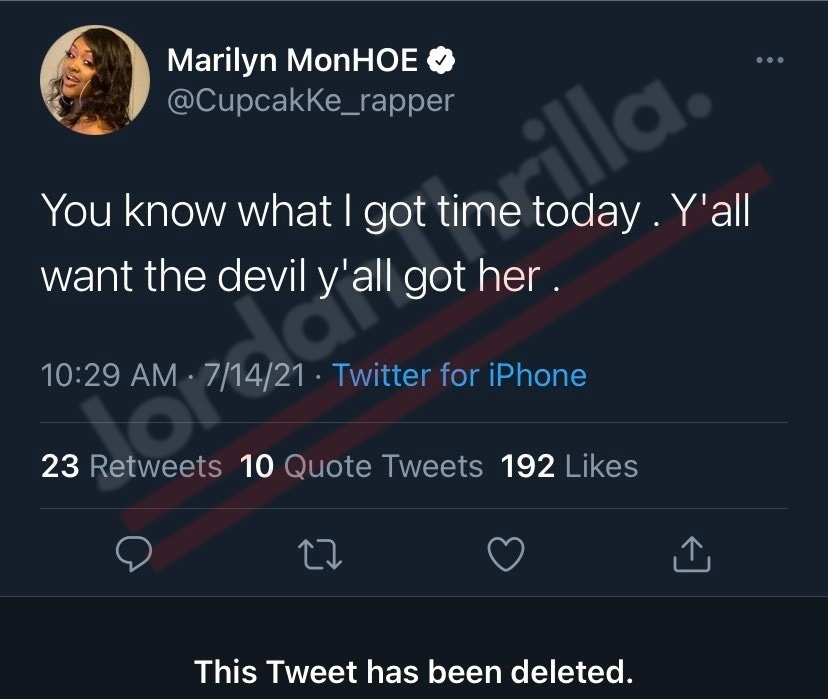Open the three-dot more options menu
828x699 pixels.
(x=769, y=60)
